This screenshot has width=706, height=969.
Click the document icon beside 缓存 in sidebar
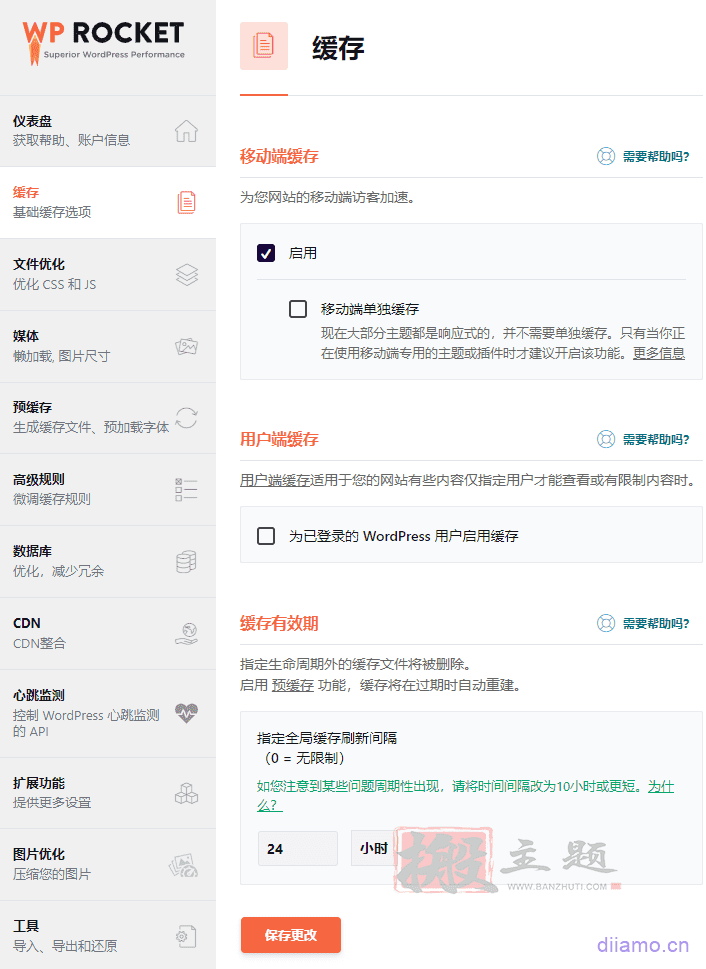click(186, 203)
